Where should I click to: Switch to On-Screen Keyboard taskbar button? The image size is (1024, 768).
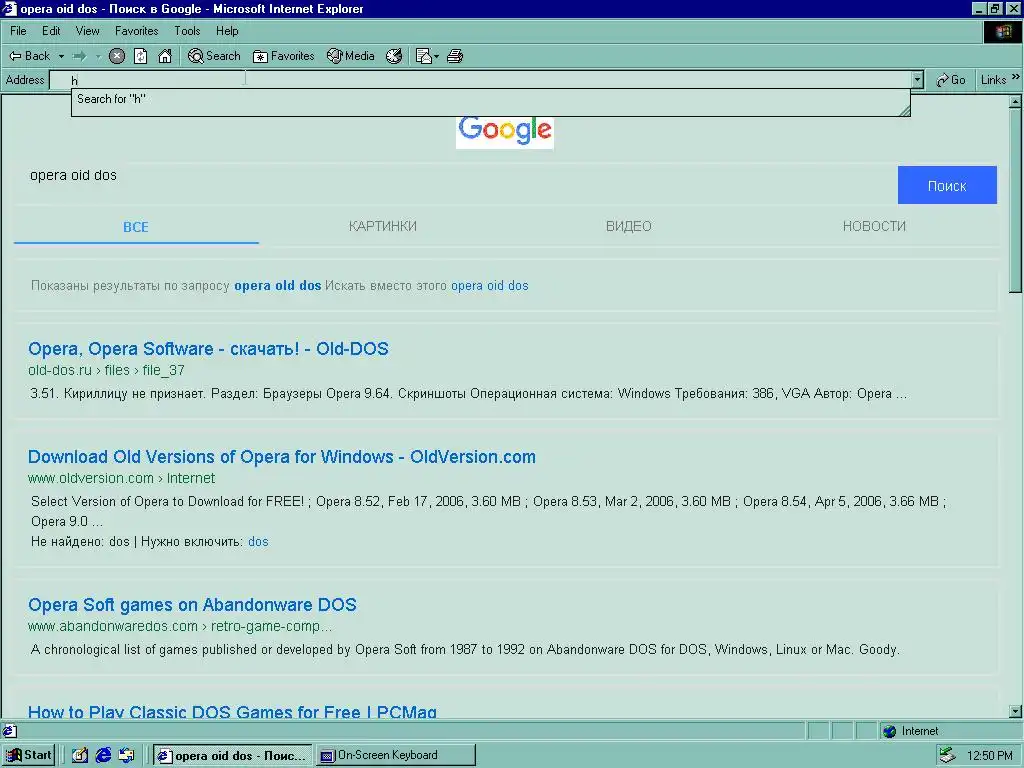(395, 756)
